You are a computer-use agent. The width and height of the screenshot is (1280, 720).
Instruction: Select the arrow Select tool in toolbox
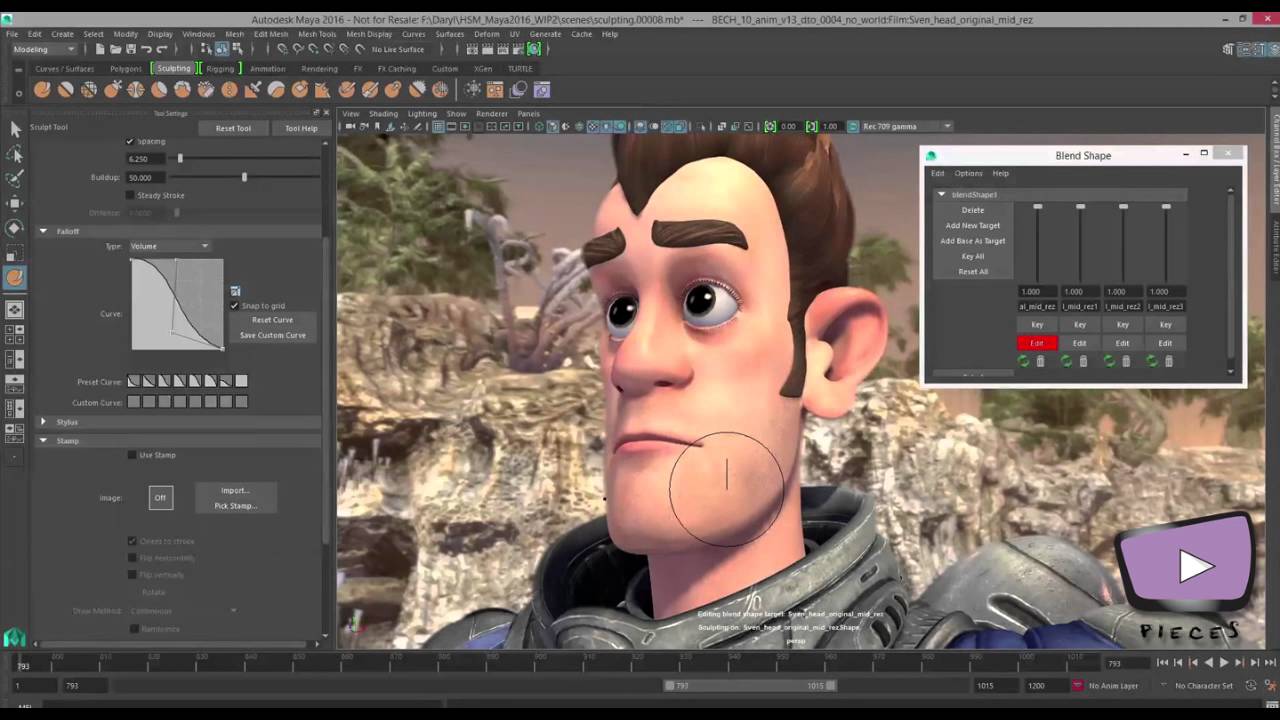tap(15, 129)
